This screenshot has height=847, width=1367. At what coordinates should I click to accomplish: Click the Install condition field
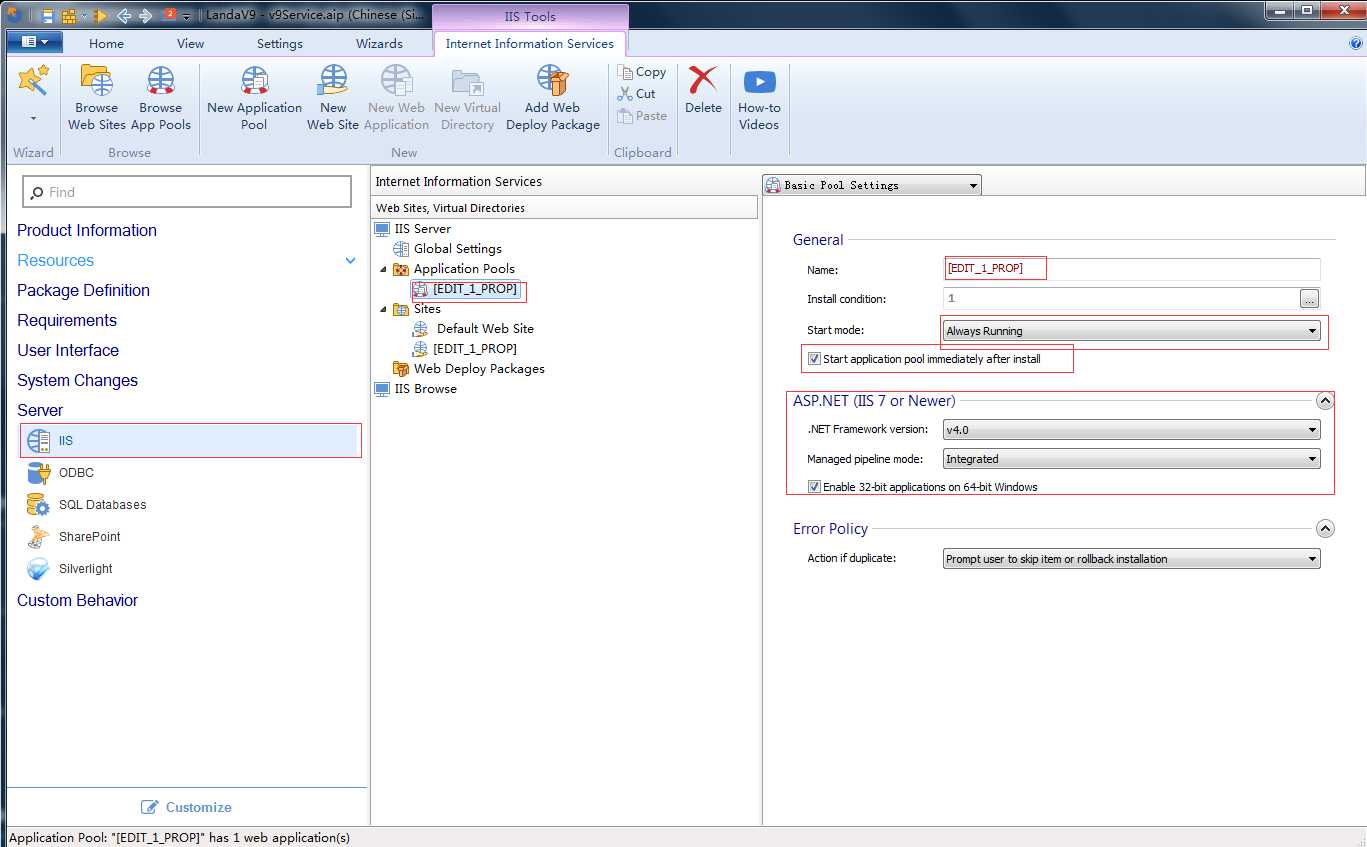point(1120,299)
